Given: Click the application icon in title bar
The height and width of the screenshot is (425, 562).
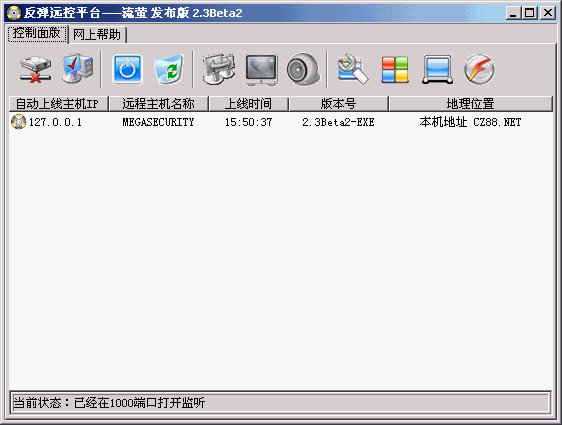Looking at the screenshot, I should 14,13.
